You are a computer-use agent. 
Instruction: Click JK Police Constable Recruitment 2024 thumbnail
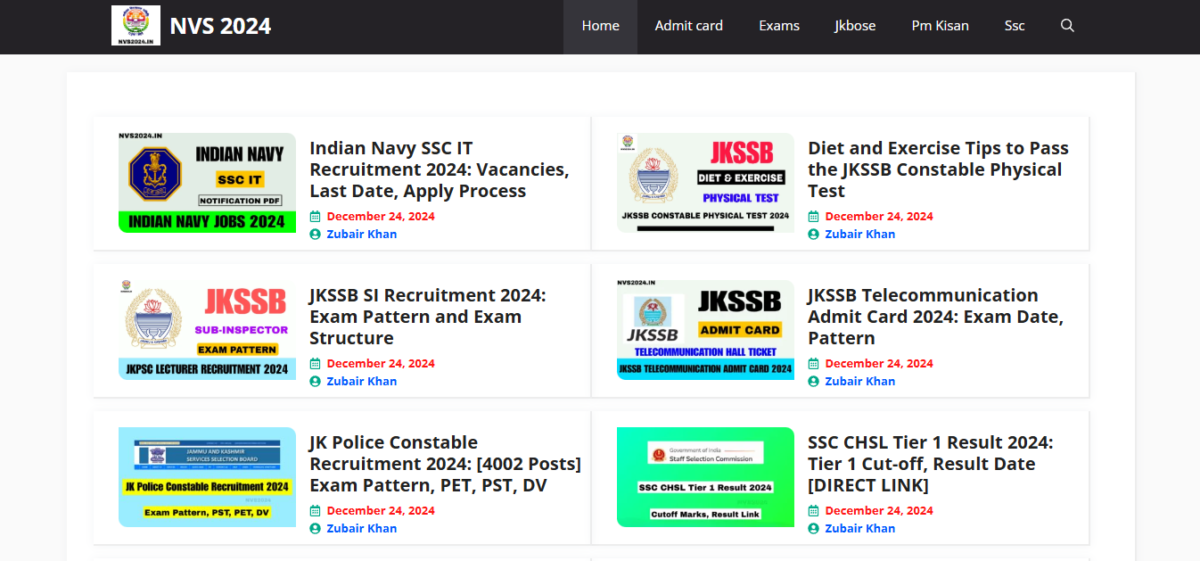[207, 477]
